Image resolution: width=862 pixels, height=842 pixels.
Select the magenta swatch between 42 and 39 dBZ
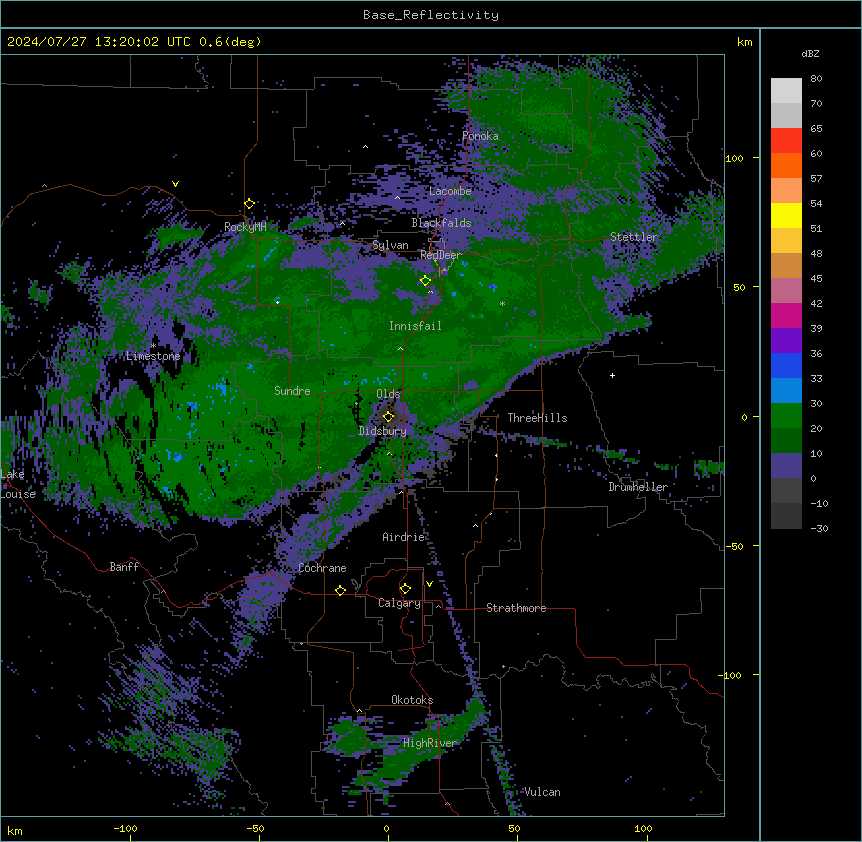pyautogui.click(x=786, y=316)
